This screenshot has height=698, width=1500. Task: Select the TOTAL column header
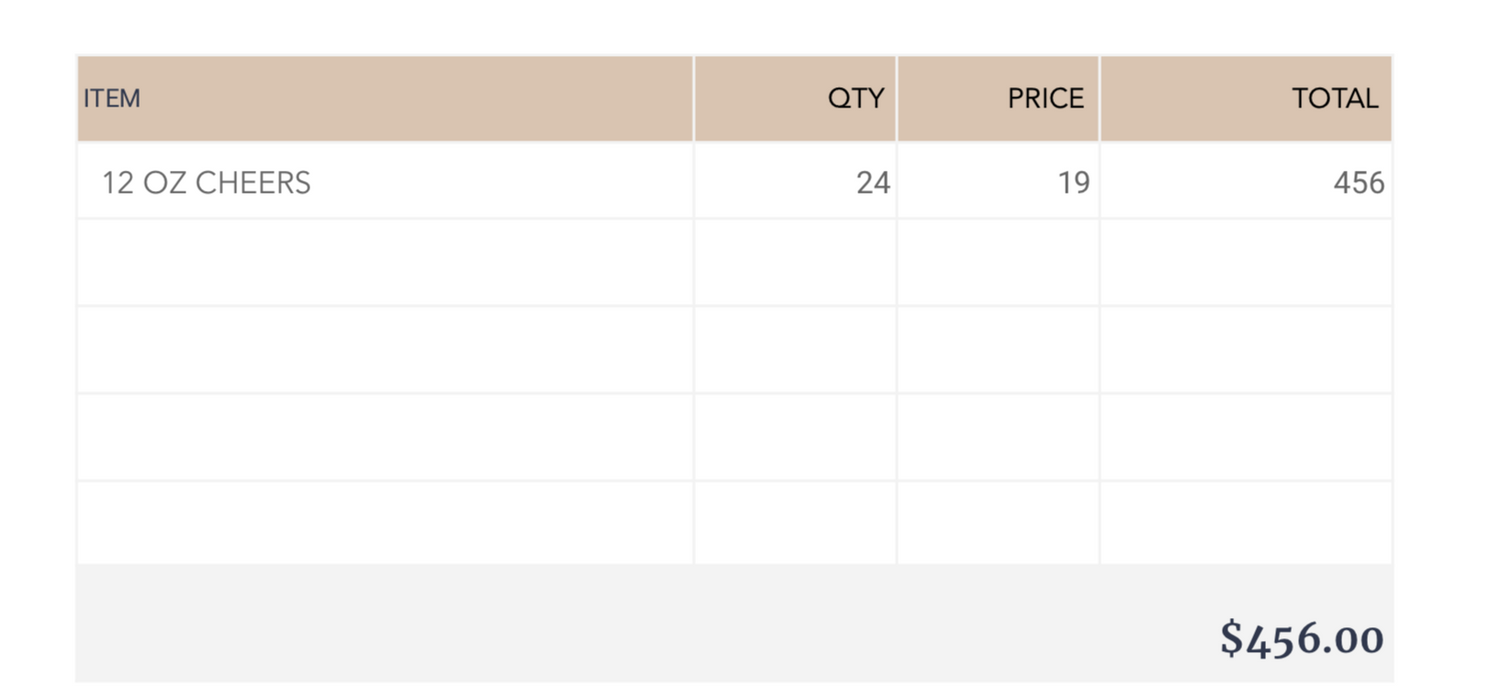1246,98
